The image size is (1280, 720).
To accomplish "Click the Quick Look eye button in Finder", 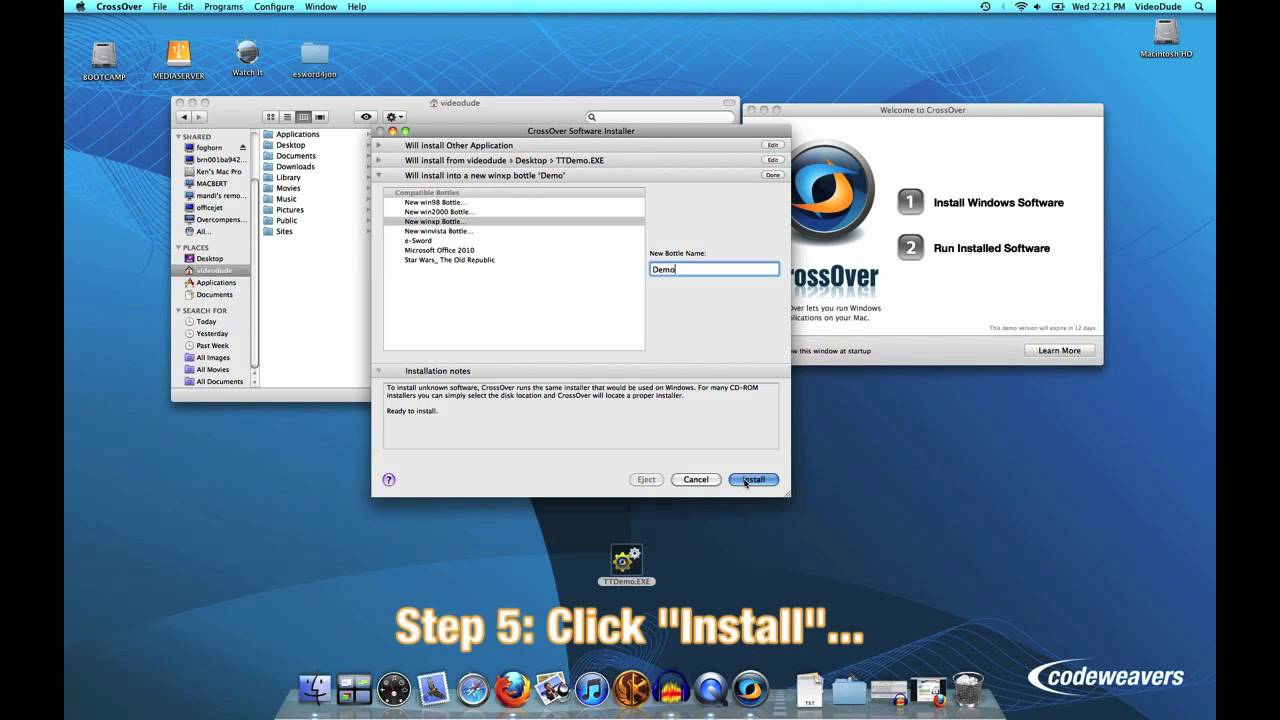I will coord(366,117).
